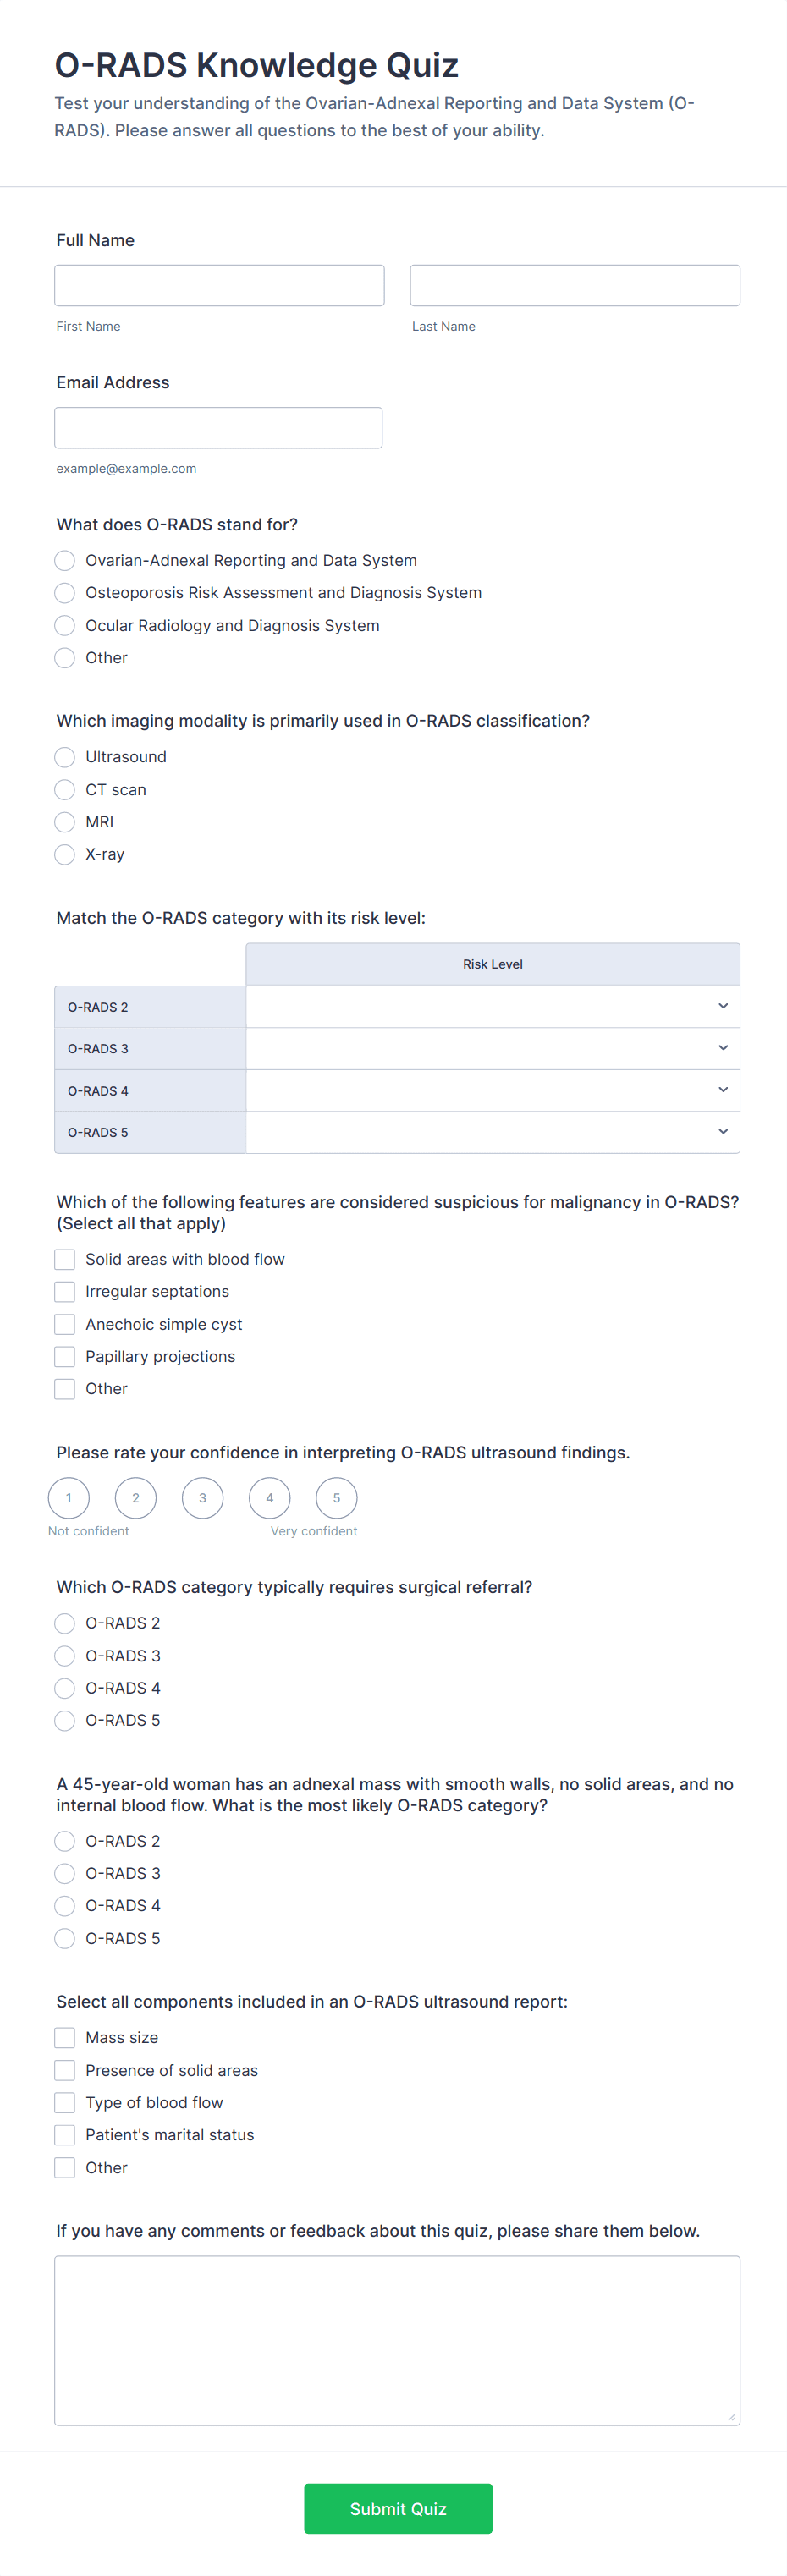The height and width of the screenshot is (2576, 787).
Task: Set confidence rating to 5
Action: coord(336,1498)
